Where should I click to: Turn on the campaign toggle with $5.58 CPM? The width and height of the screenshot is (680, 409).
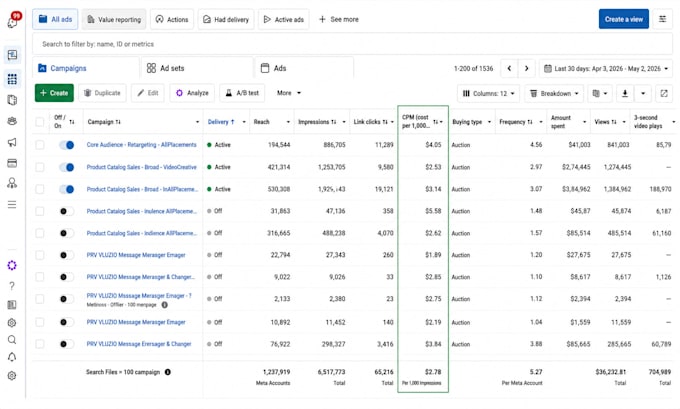point(67,211)
